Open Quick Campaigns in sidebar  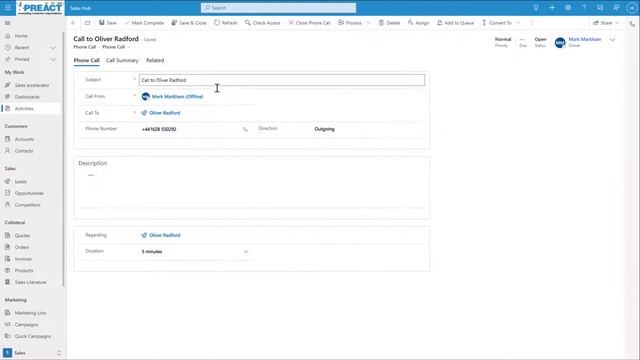pos(33,336)
